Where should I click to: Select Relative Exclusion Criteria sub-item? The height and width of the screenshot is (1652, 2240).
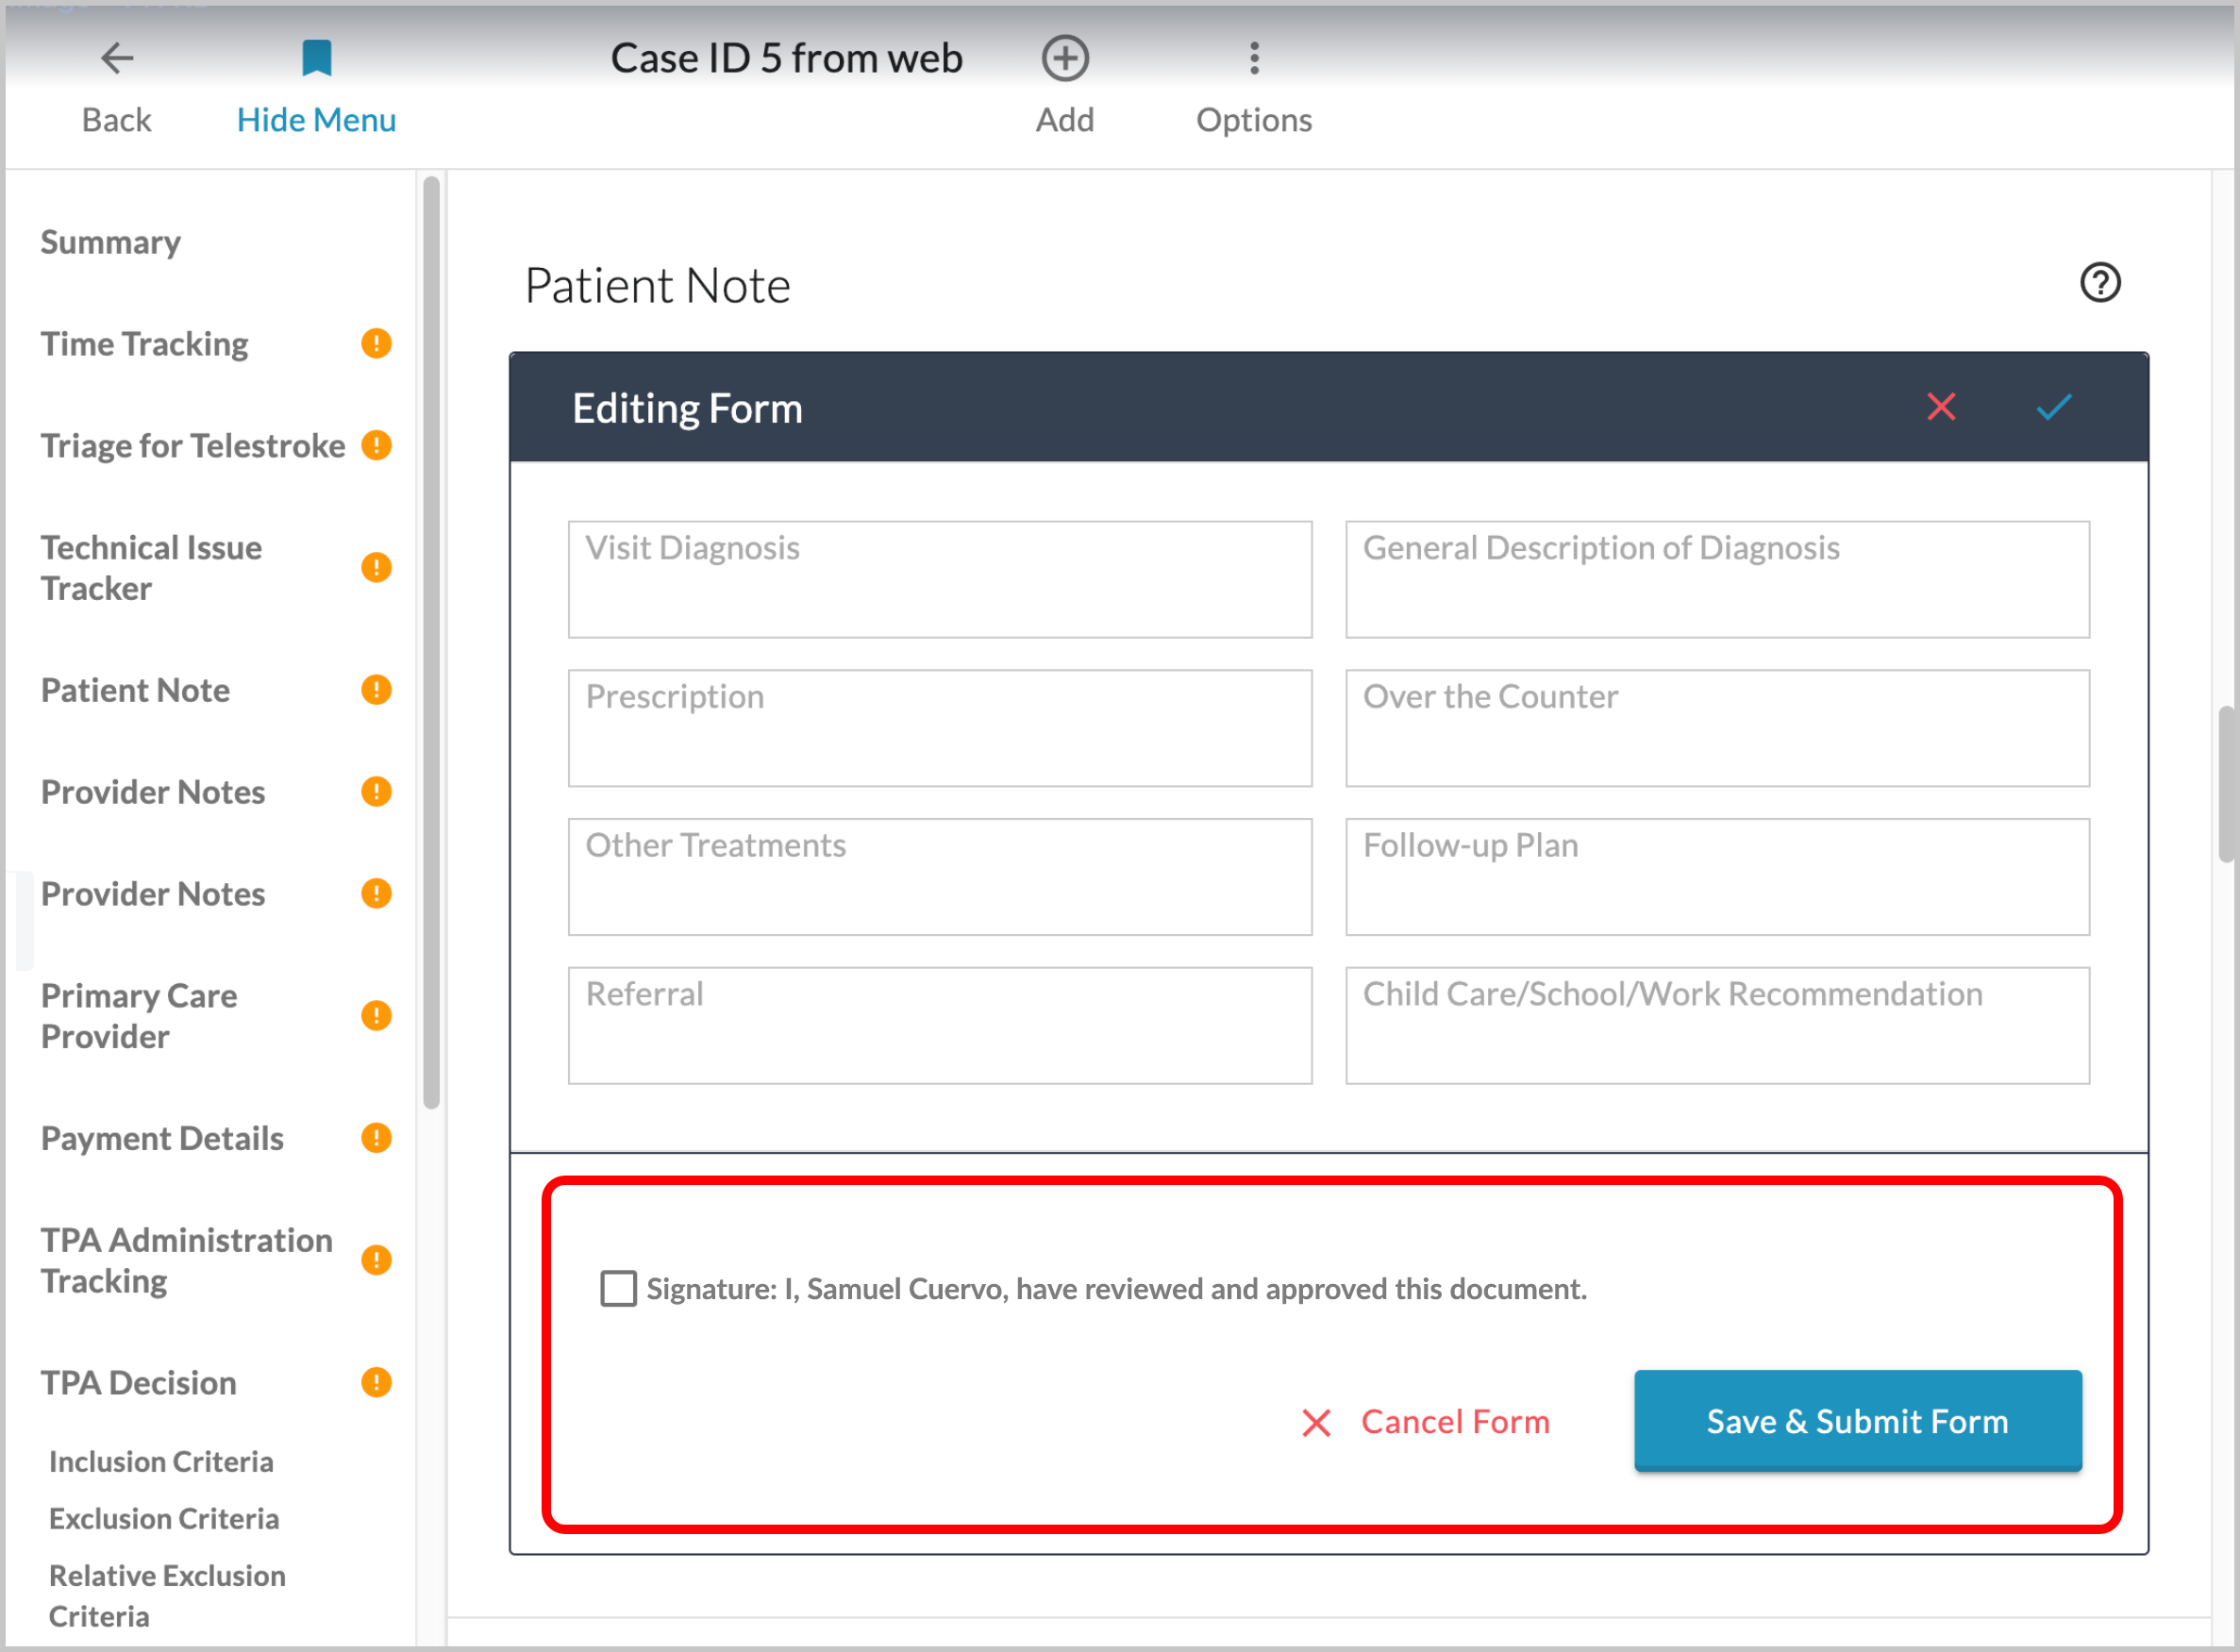[167, 1596]
